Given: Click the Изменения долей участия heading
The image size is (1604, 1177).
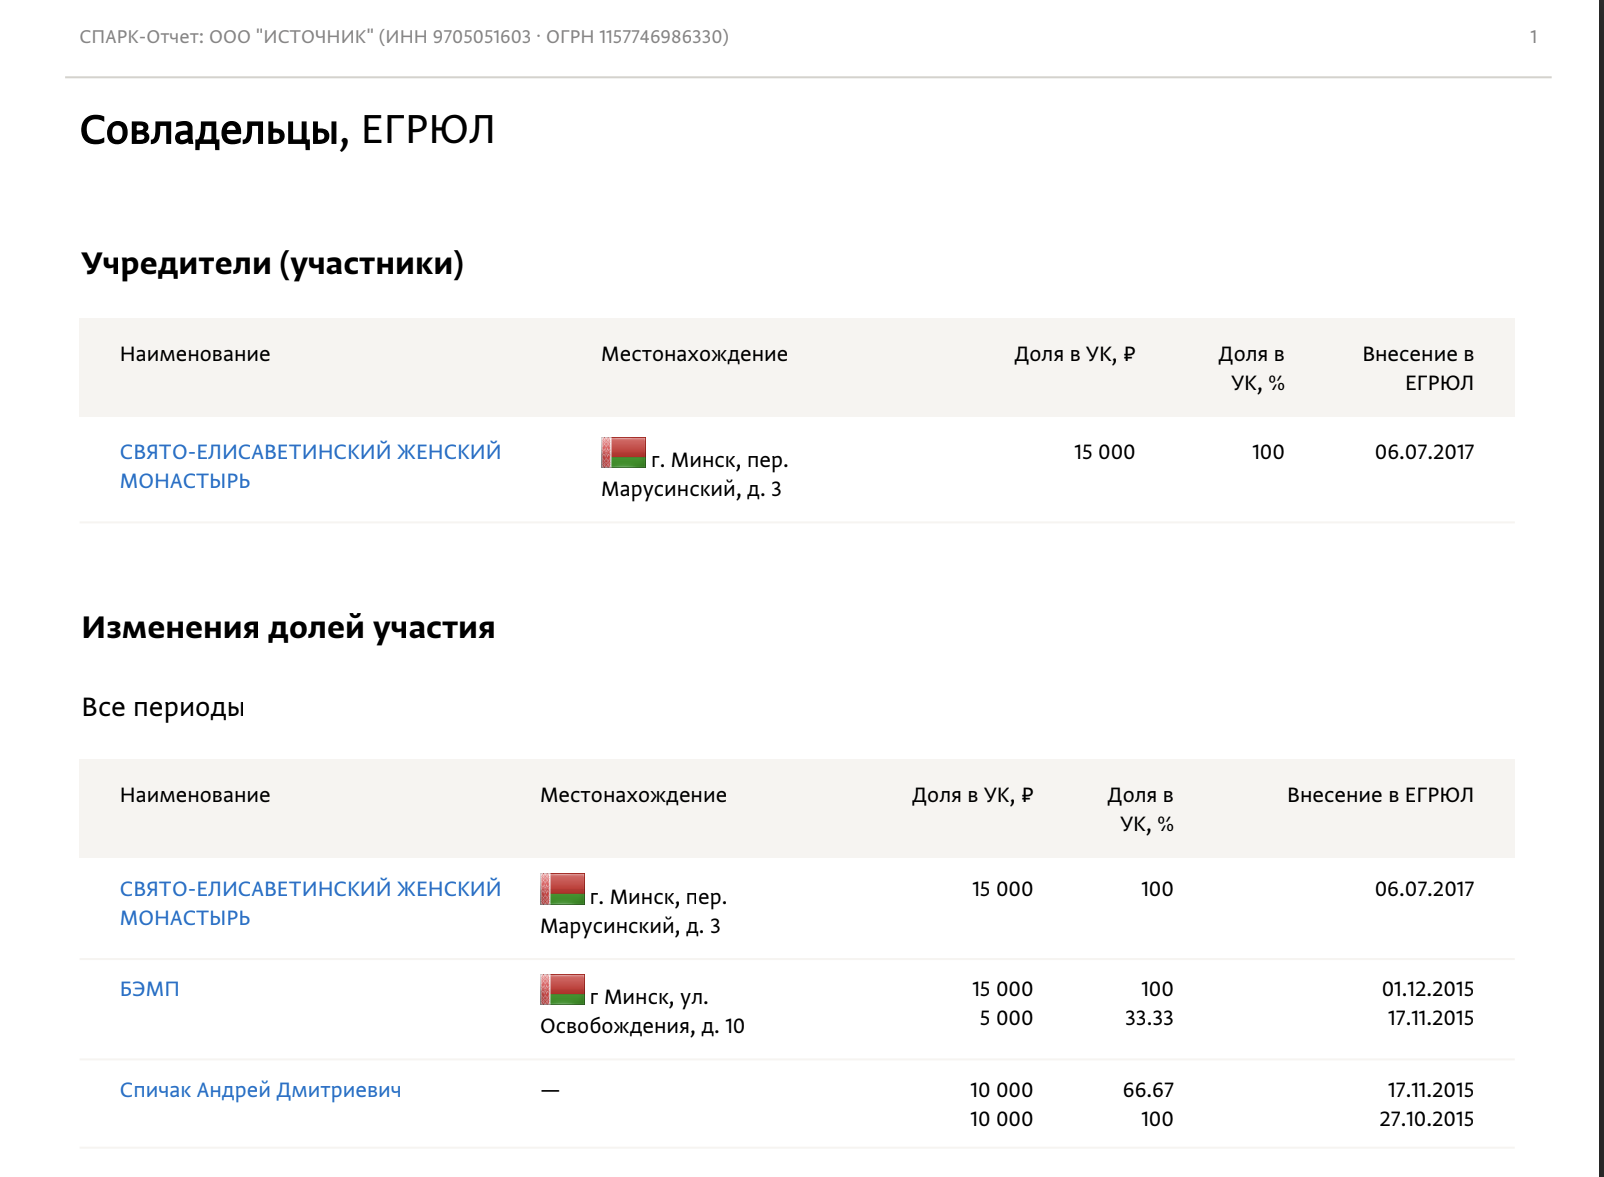Looking at the screenshot, I should point(288,628).
